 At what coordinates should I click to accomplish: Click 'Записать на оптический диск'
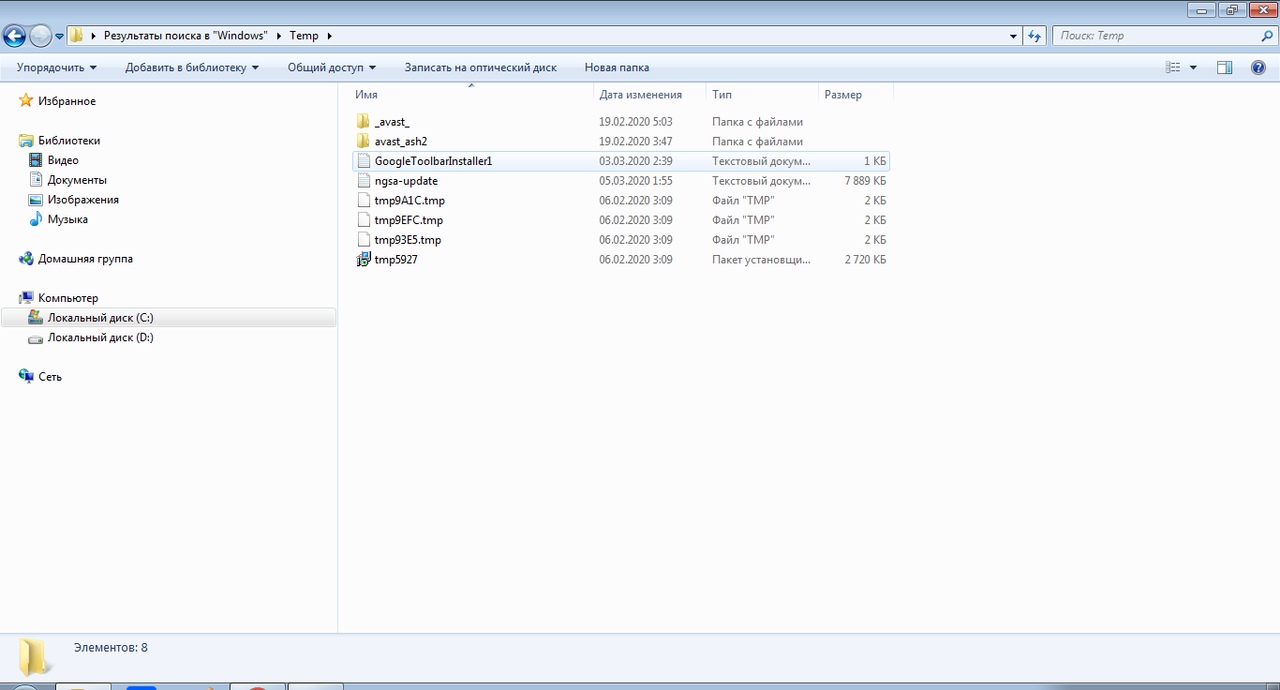click(480, 67)
